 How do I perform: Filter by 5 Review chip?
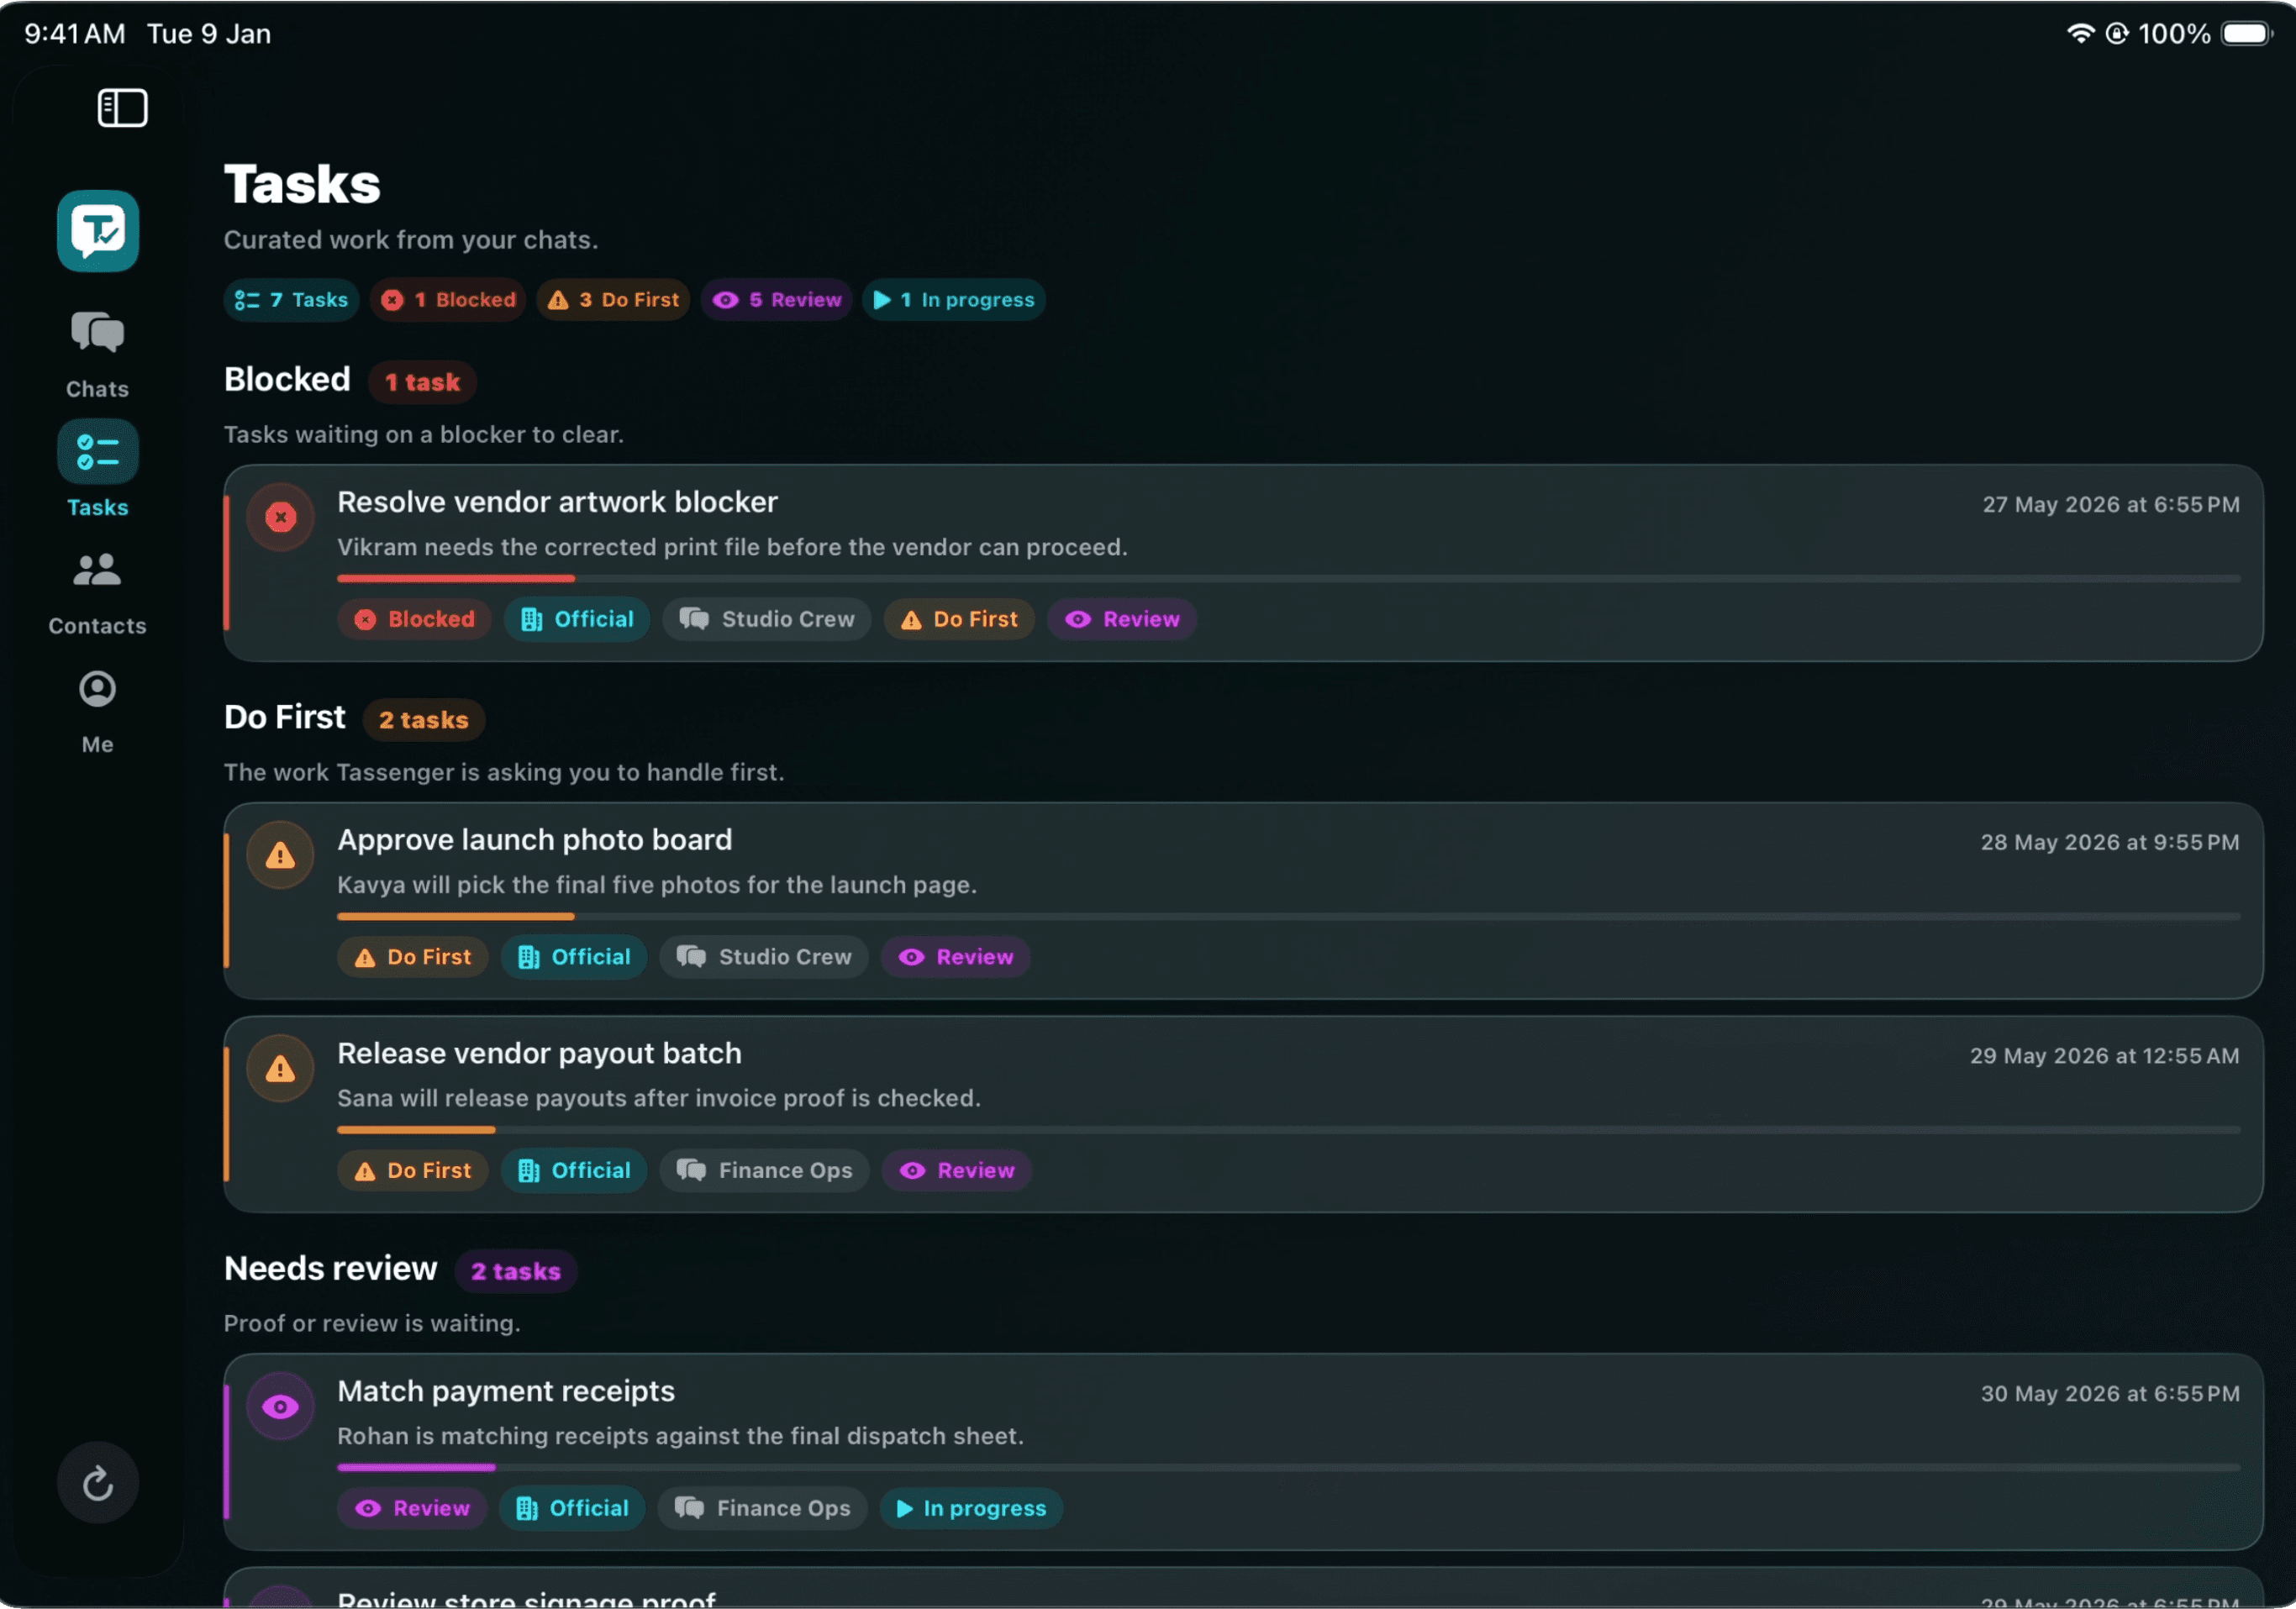[x=776, y=300]
